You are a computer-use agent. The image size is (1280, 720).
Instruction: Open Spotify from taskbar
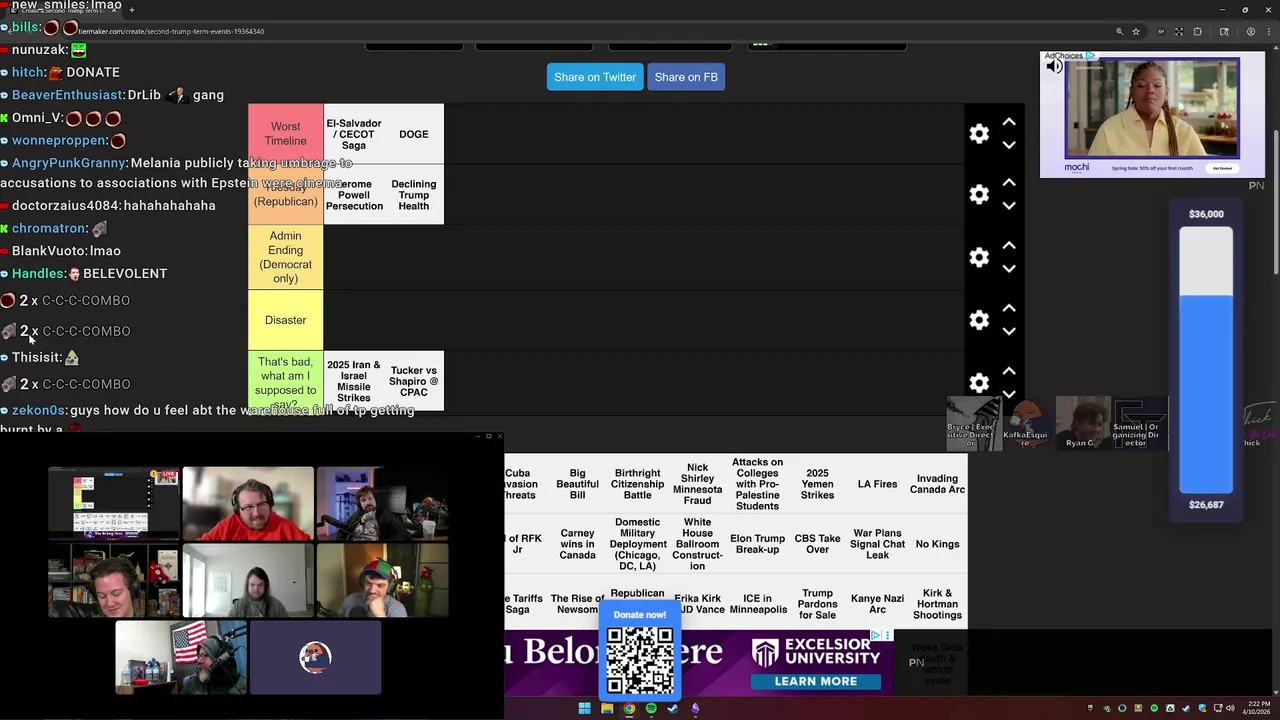tap(651, 709)
